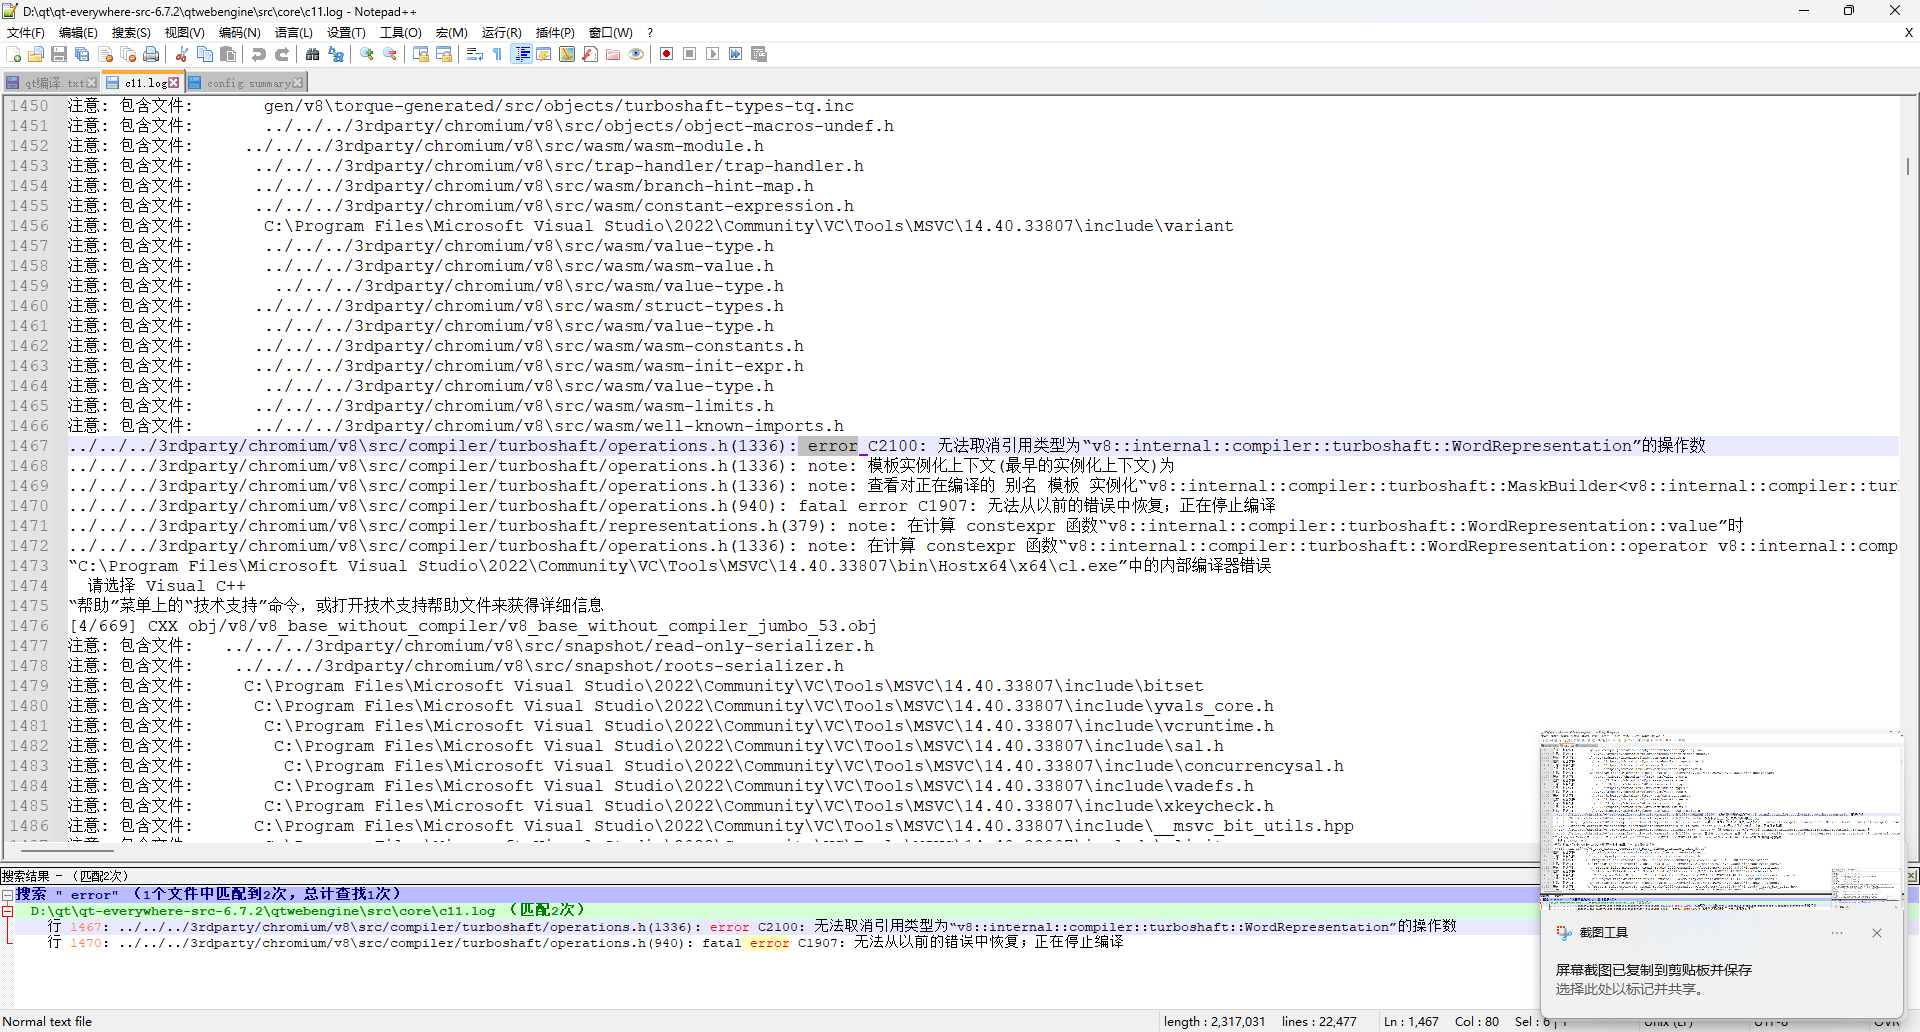Dismiss the 截图工具 notification

[1877, 933]
